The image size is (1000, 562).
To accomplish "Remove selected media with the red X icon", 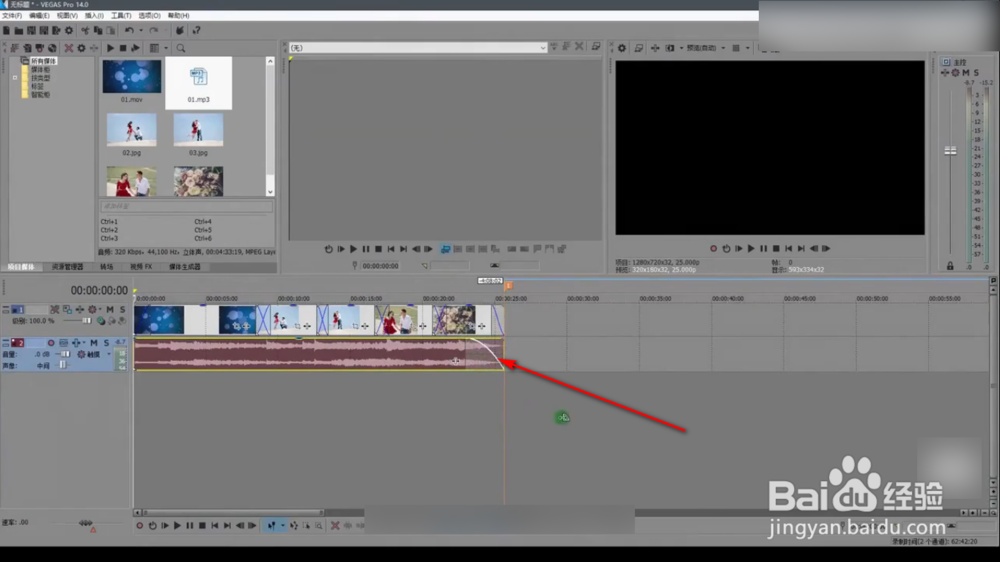I will point(69,48).
